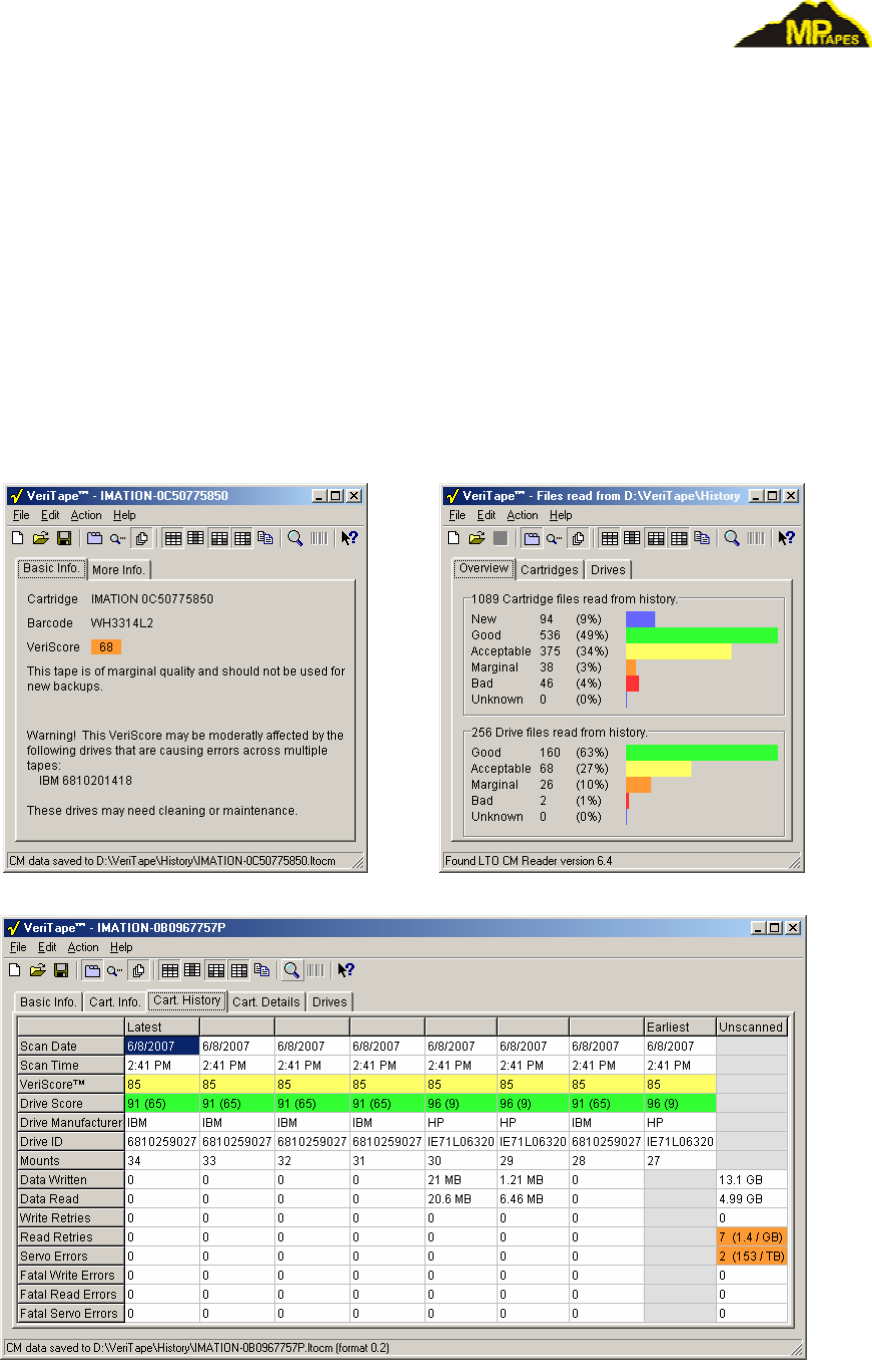Click greyed Save icon in Files read window
Image resolution: width=872 pixels, height=1360 pixels.
tap(498, 537)
